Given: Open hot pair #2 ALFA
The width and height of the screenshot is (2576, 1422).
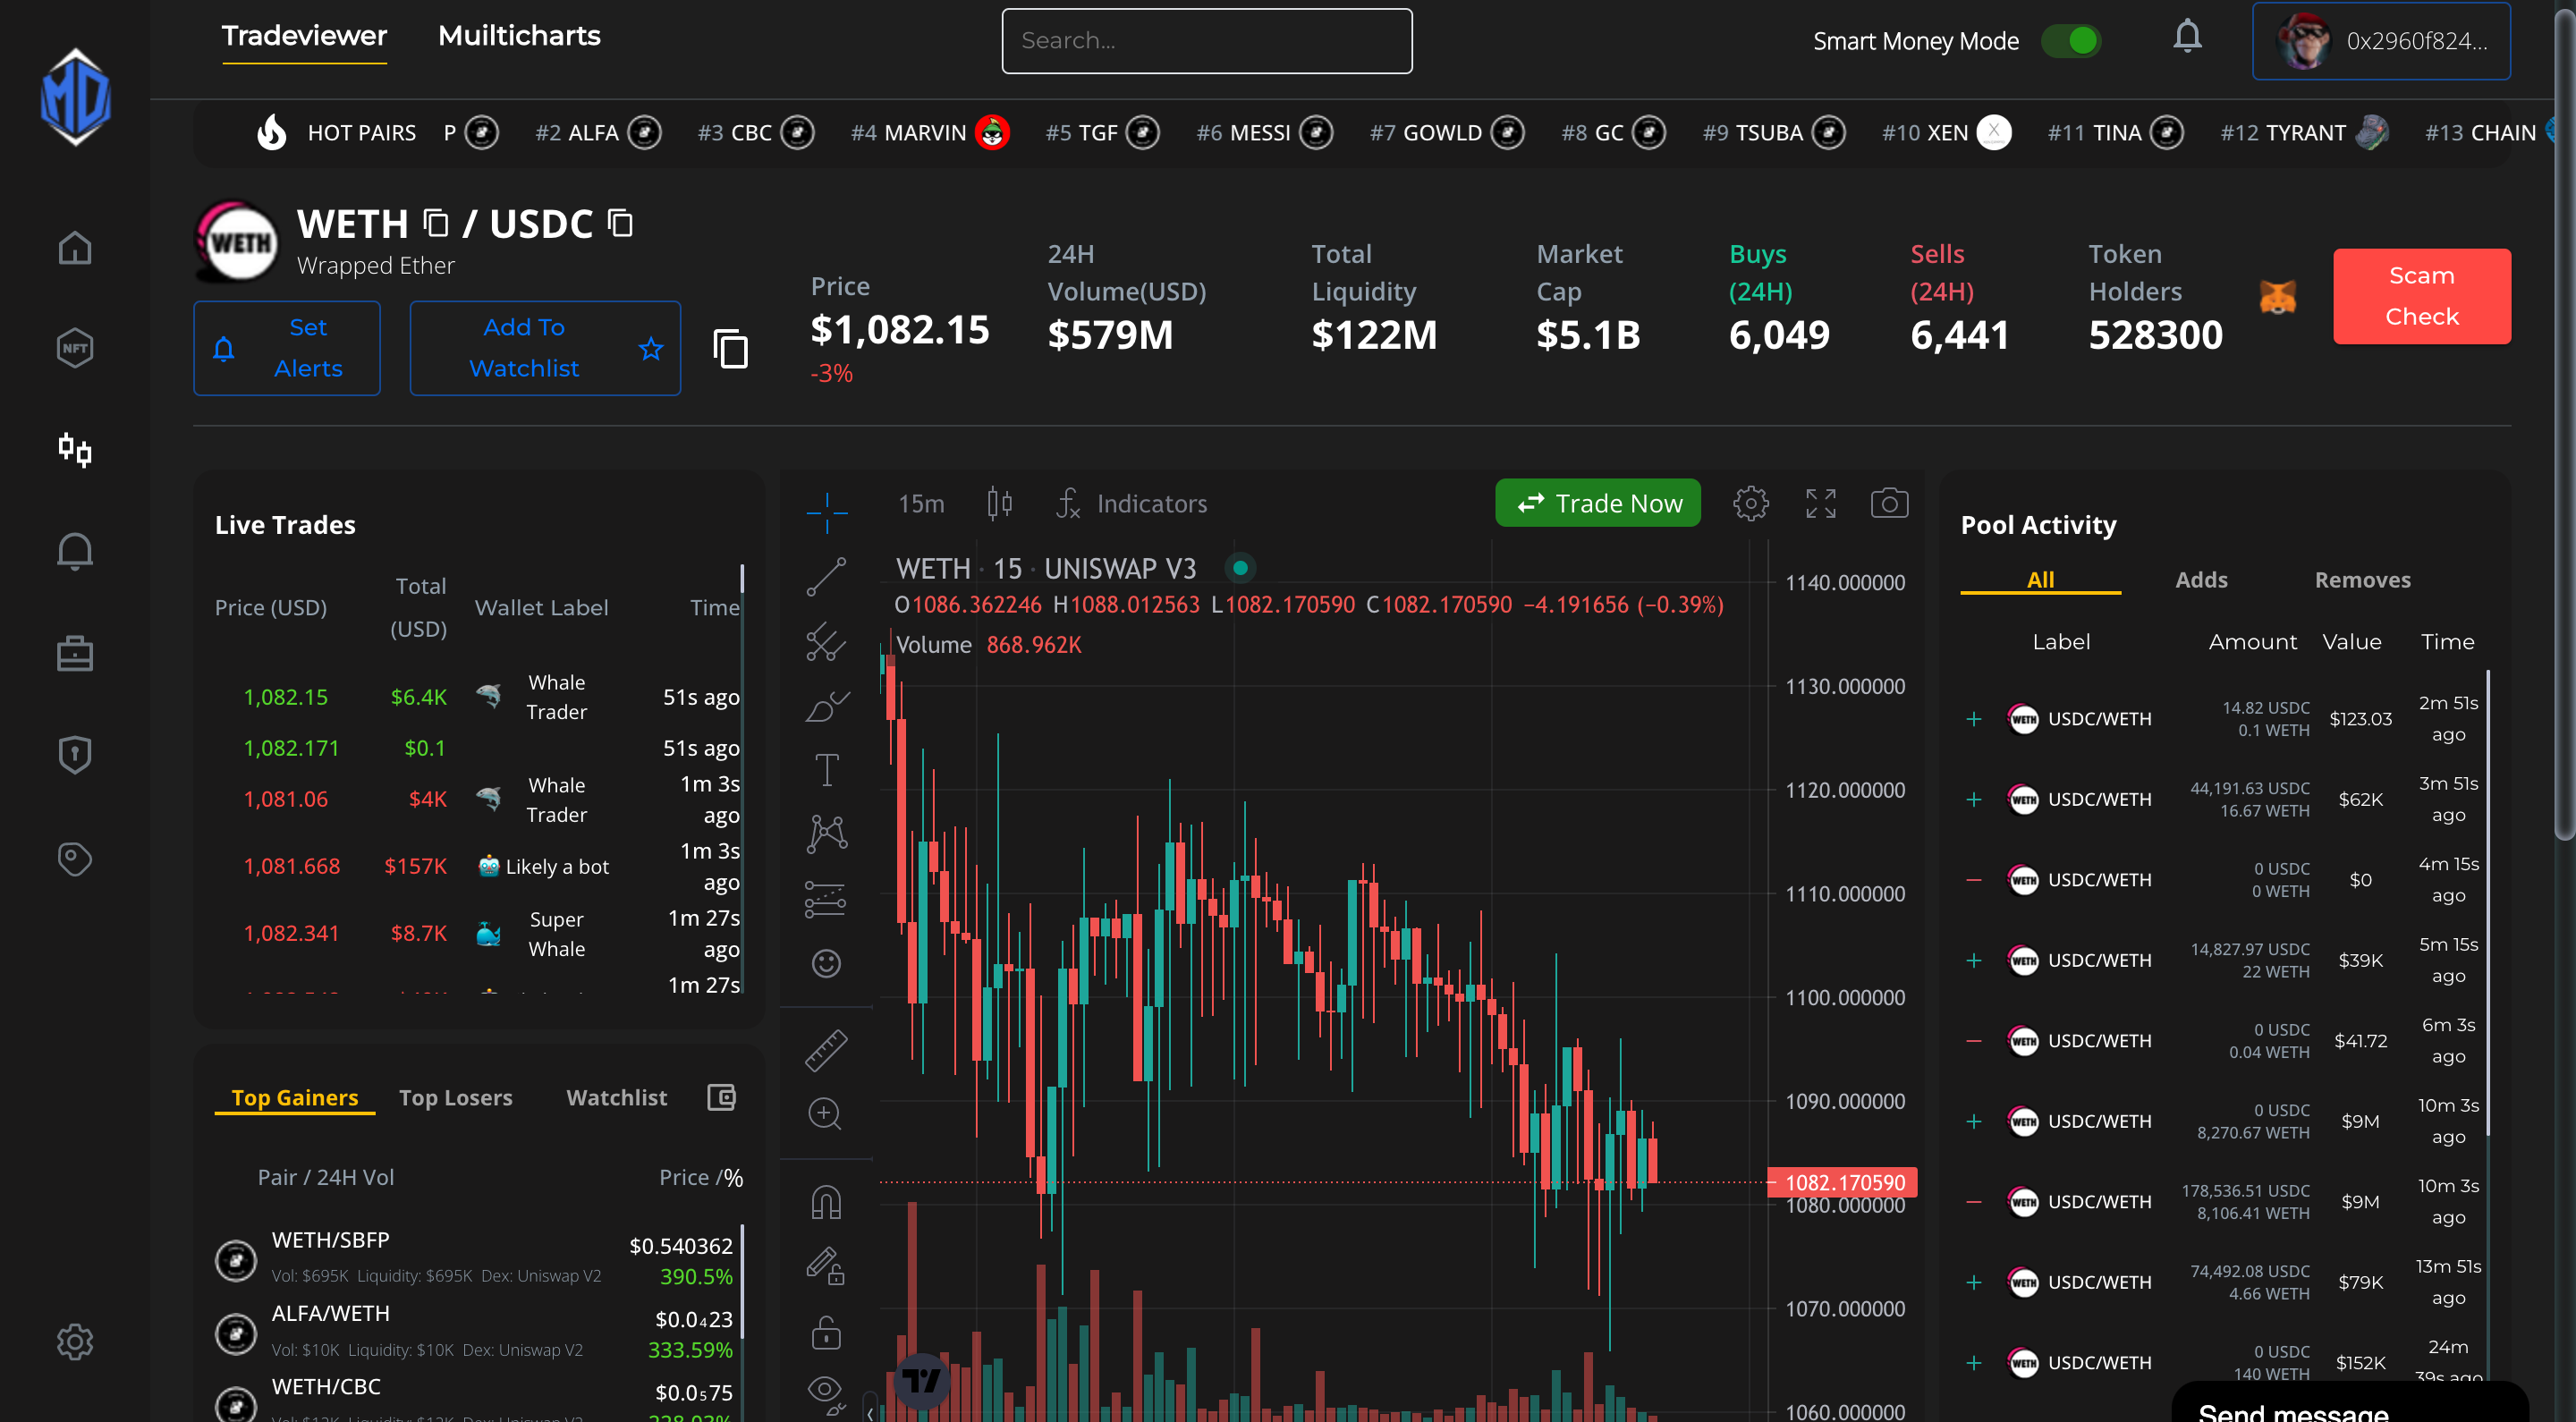Looking at the screenshot, I should tap(598, 133).
